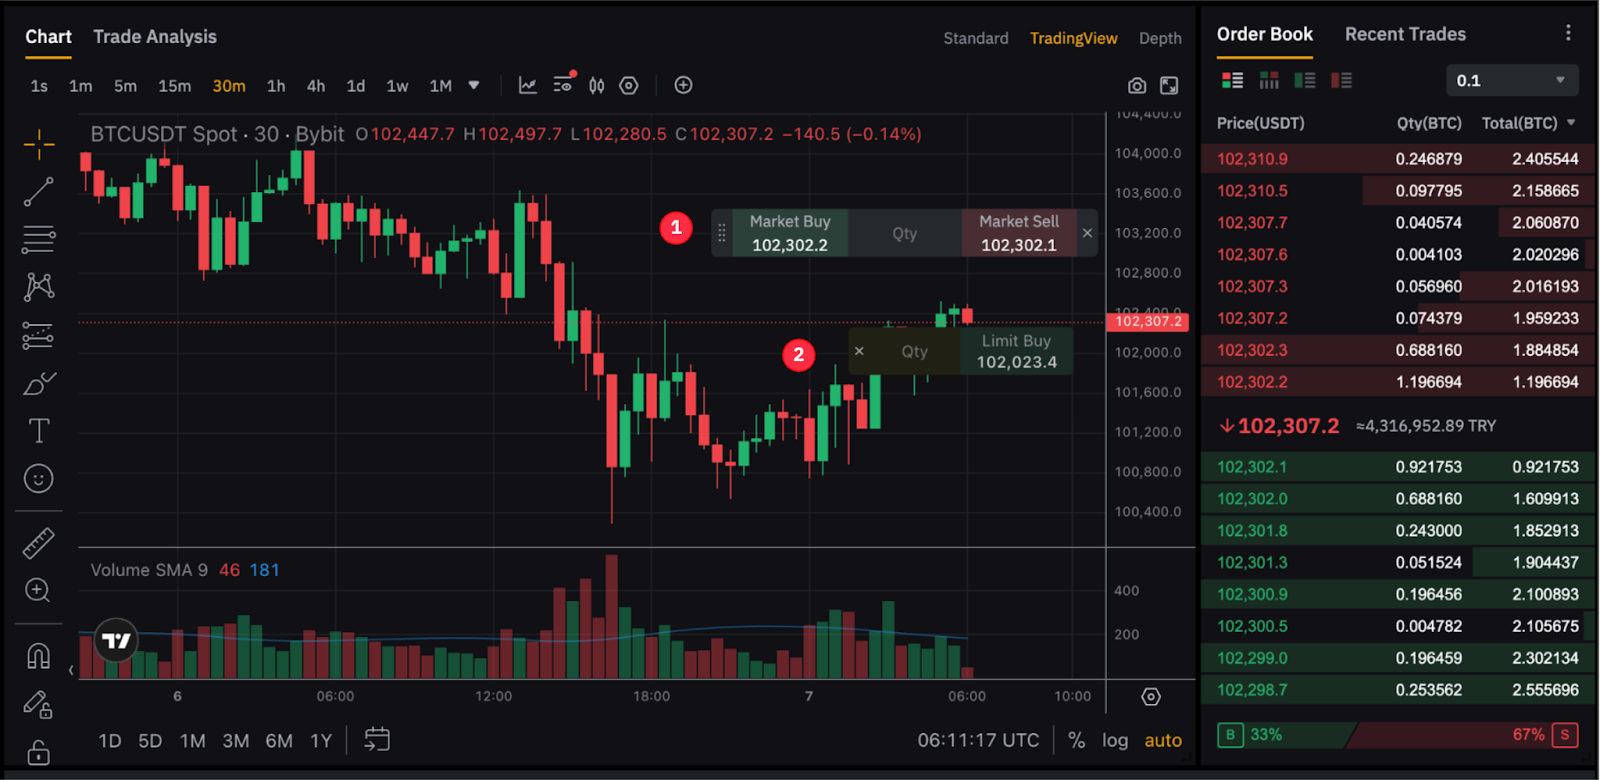The height and width of the screenshot is (780, 1600).
Task: Toggle the log scale option
Action: (x=1115, y=740)
